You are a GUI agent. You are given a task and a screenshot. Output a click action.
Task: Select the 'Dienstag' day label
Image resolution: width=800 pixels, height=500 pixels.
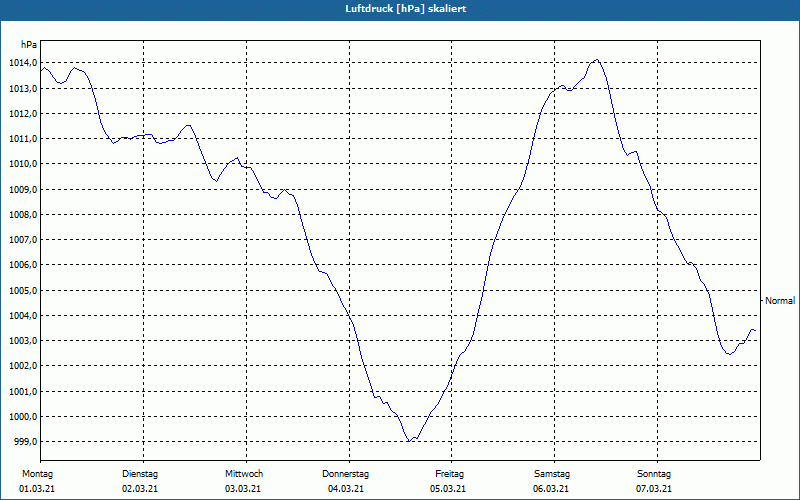[140, 474]
